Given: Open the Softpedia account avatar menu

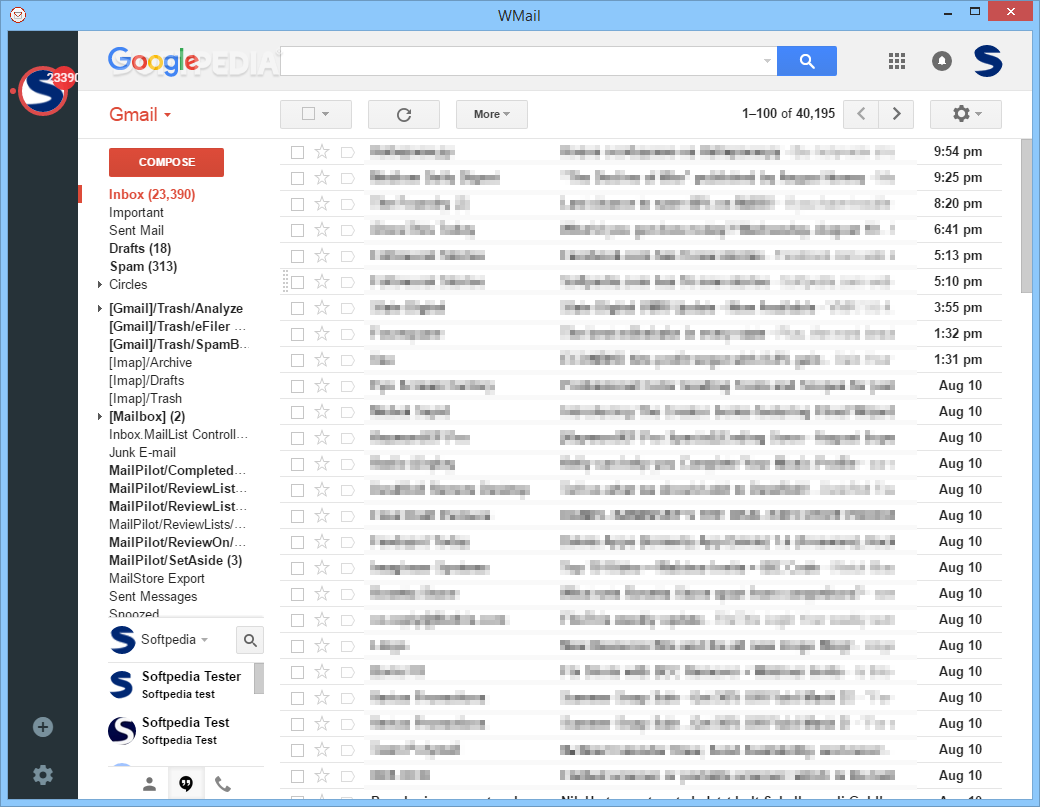Looking at the screenshot, I should pyautogui.click(x=988, y=61).
